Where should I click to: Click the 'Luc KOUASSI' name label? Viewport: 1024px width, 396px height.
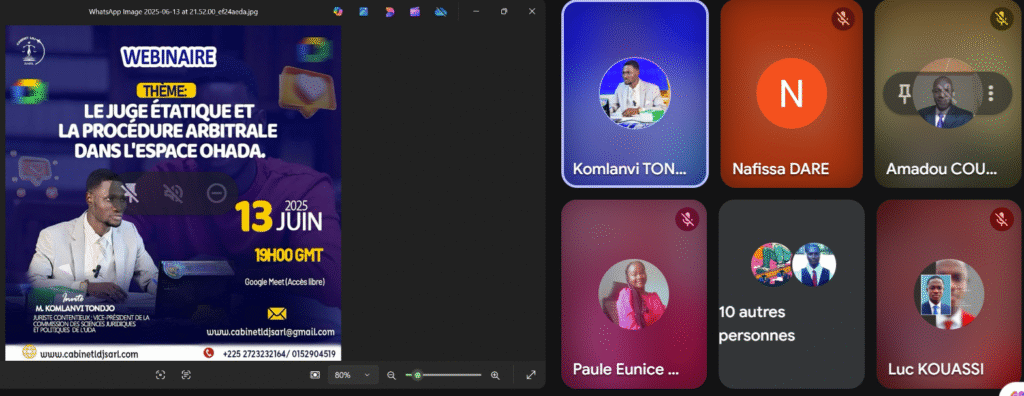936,369
